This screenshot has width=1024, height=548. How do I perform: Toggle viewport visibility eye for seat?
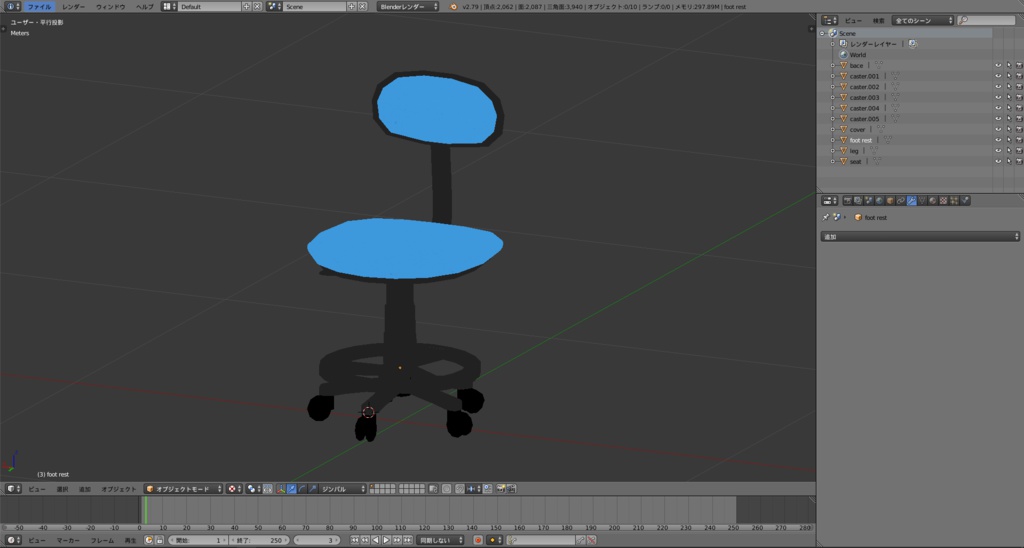tap(998, 161)
